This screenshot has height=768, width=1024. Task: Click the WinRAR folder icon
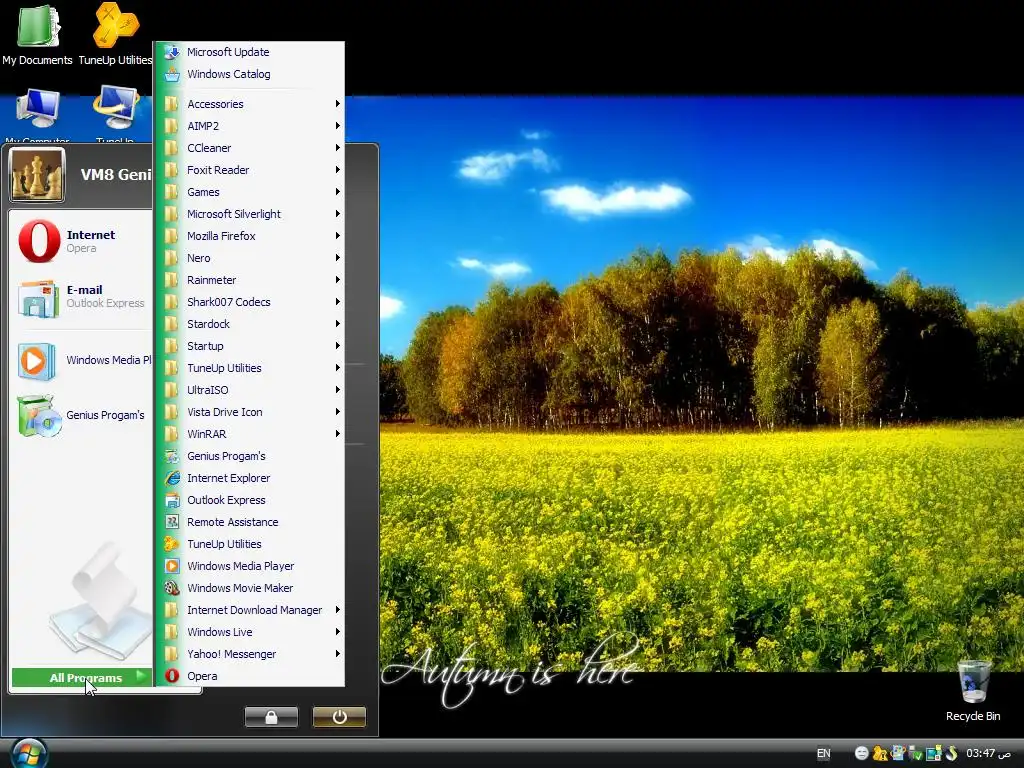pos(172,434)
